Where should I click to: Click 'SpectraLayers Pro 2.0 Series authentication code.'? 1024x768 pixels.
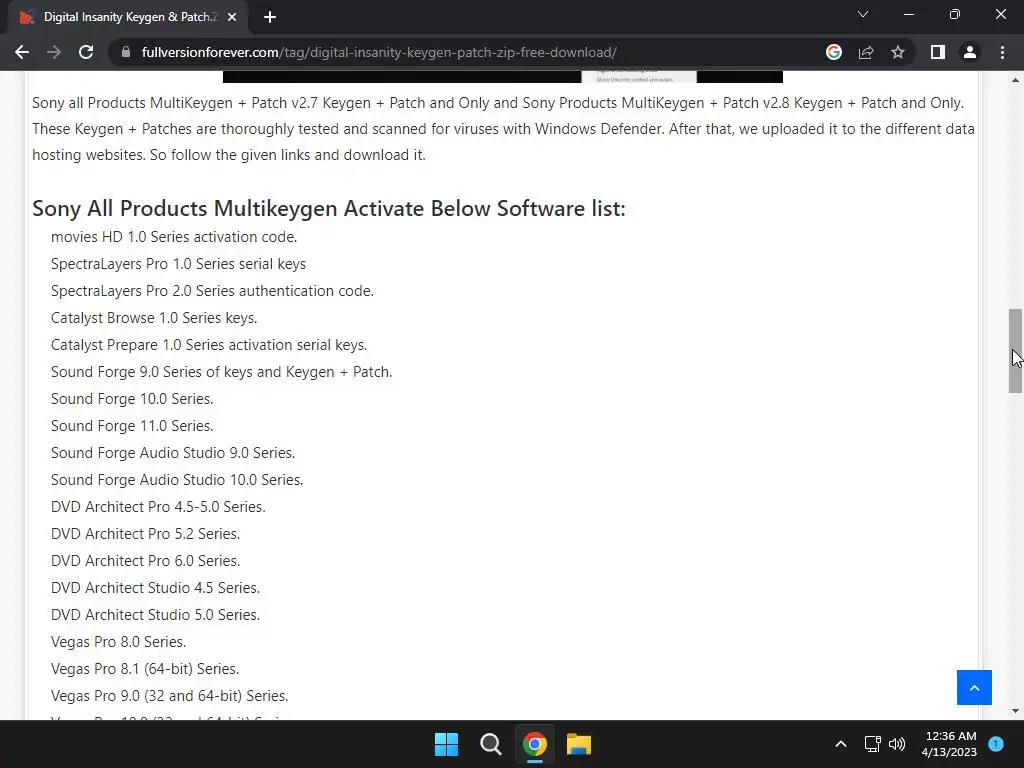click(212, 291)
